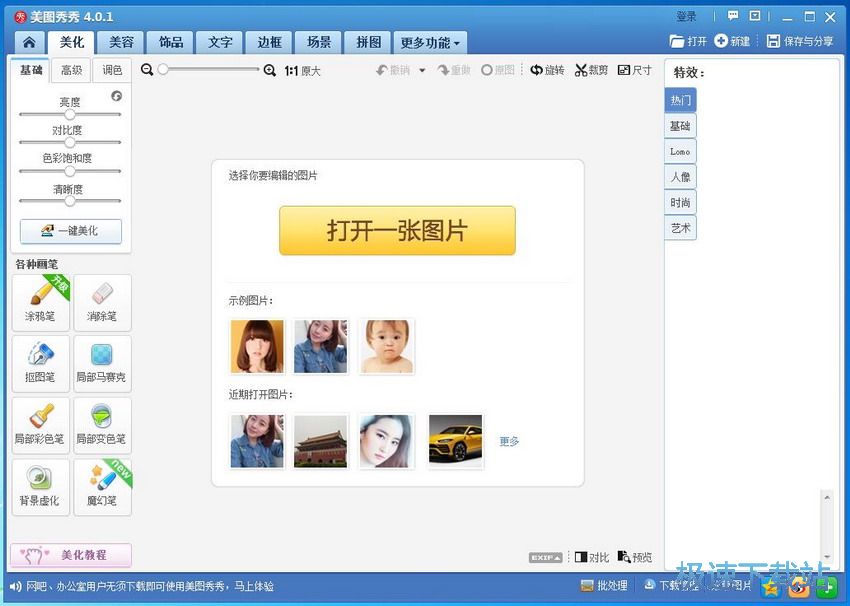
Task: Select the Lomo effects category
Action: [680, 151]
